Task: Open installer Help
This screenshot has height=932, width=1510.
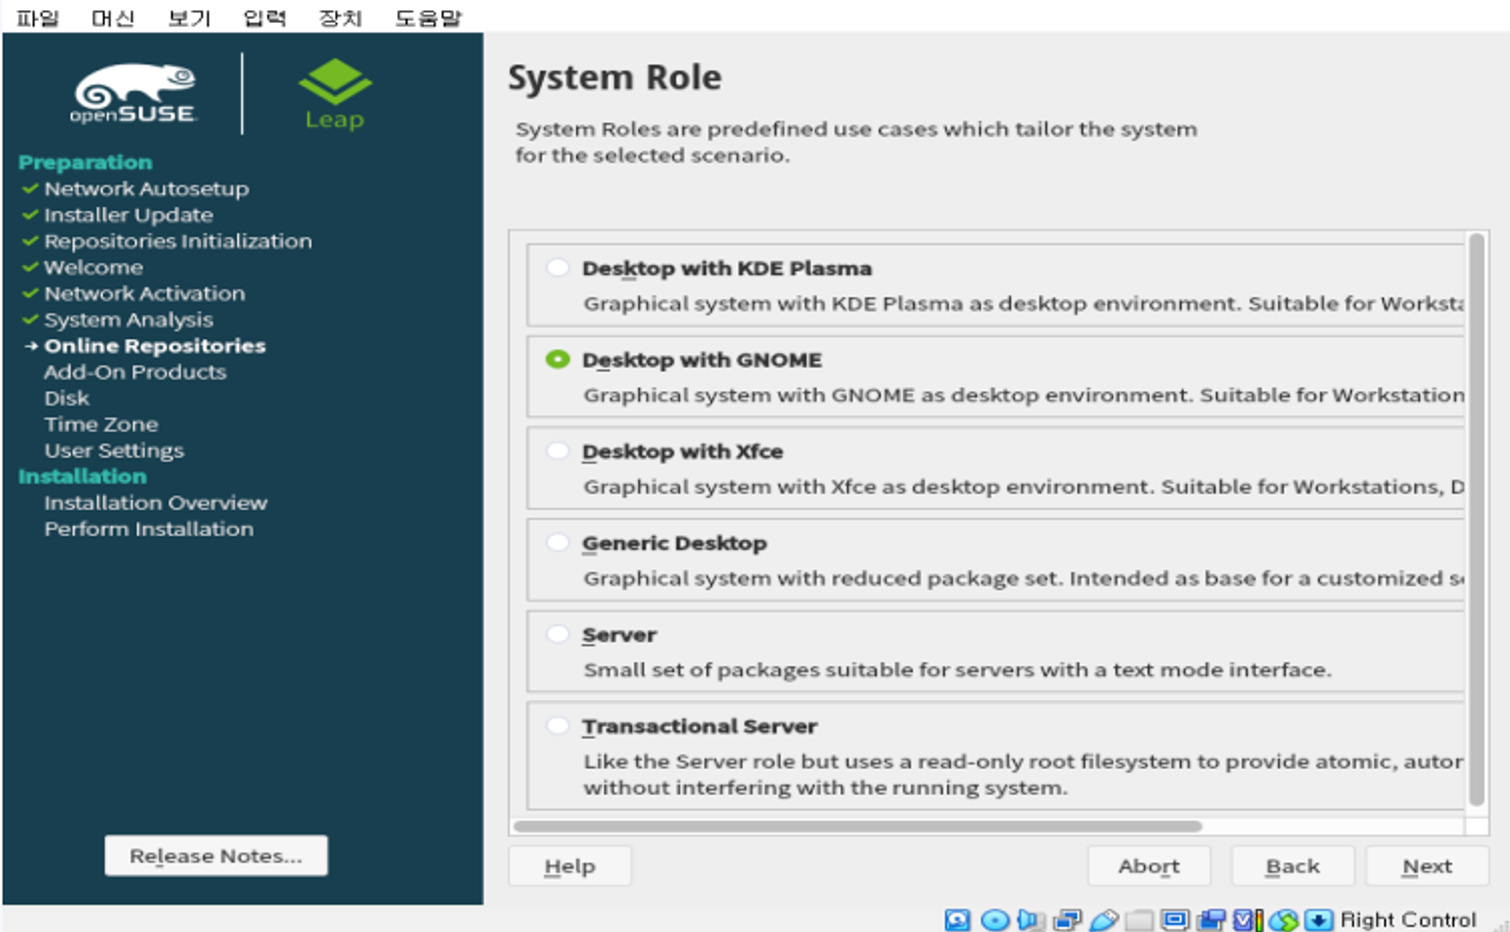Action: (570, 866)
